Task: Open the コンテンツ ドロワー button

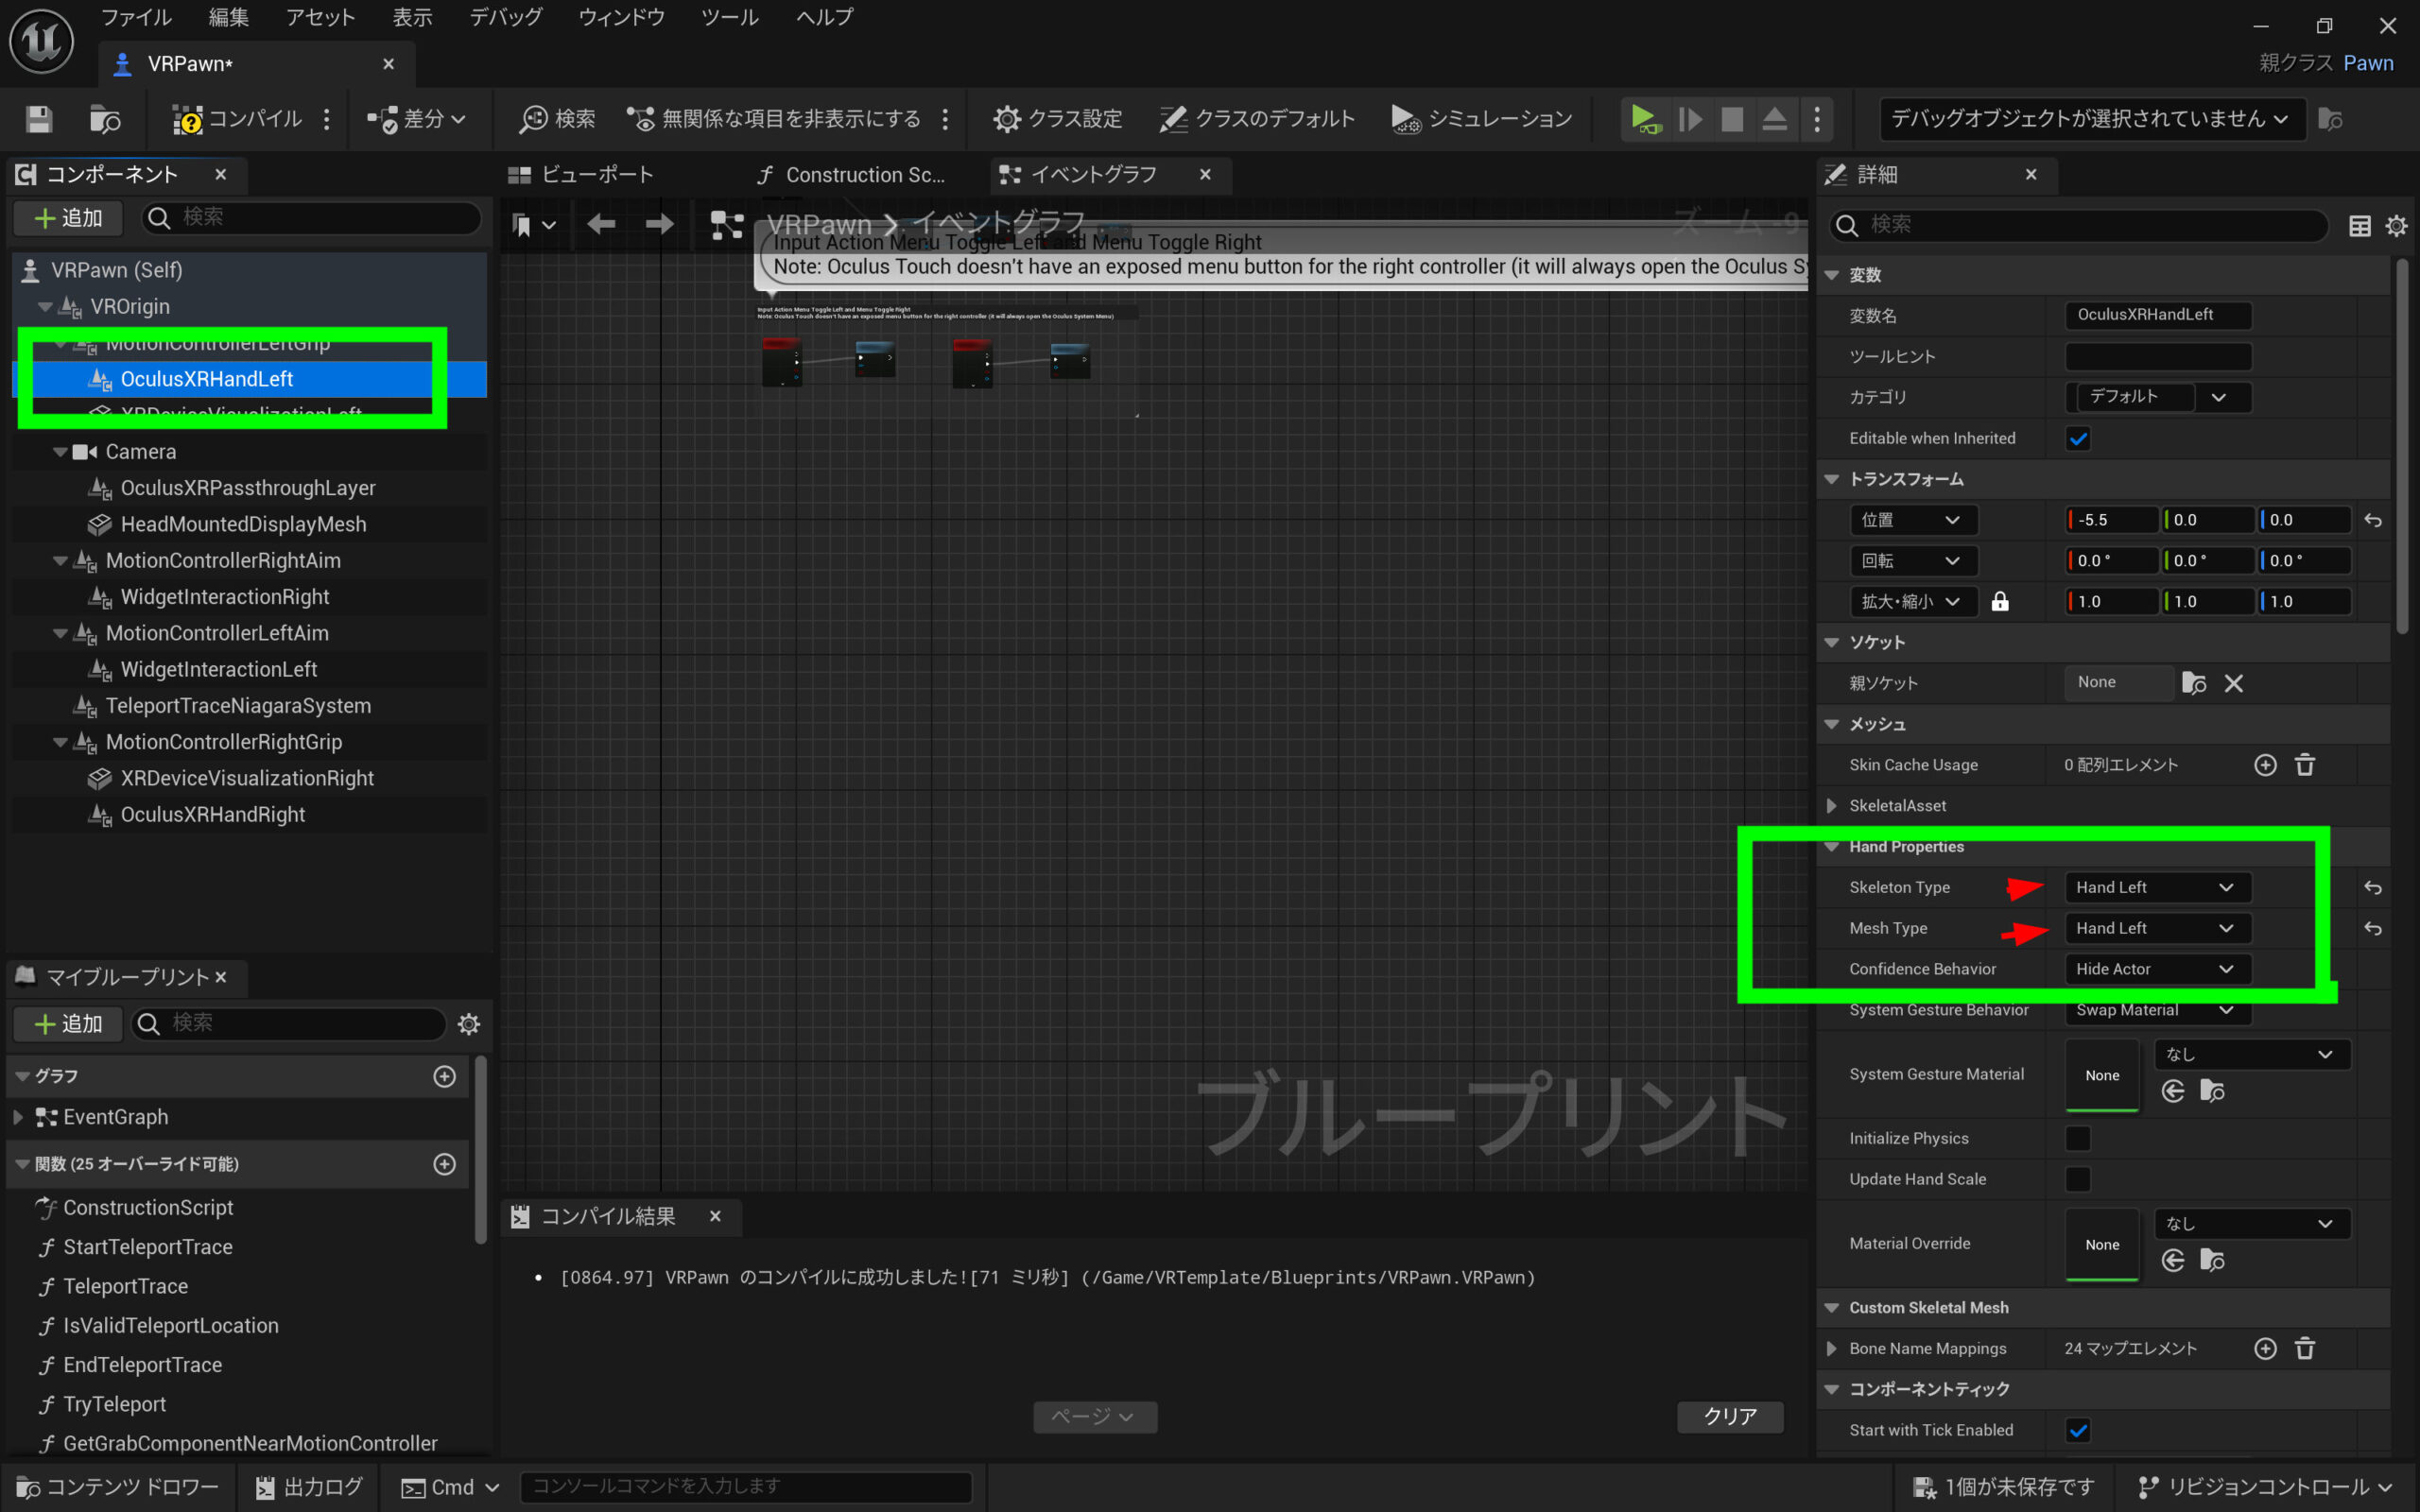Action: (x=118, y=1487)
